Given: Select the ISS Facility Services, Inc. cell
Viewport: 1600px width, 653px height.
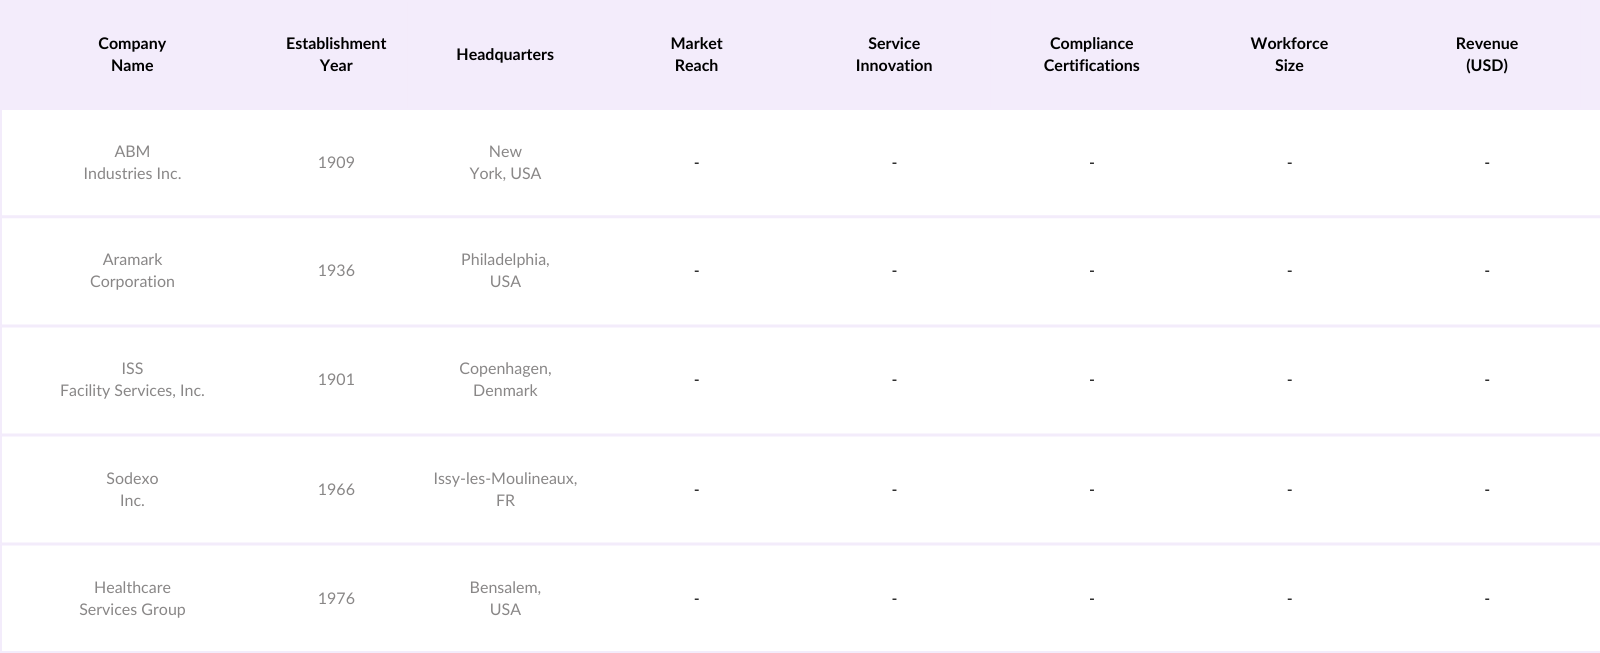Looking at the screenshot, I should coord(132,379).
